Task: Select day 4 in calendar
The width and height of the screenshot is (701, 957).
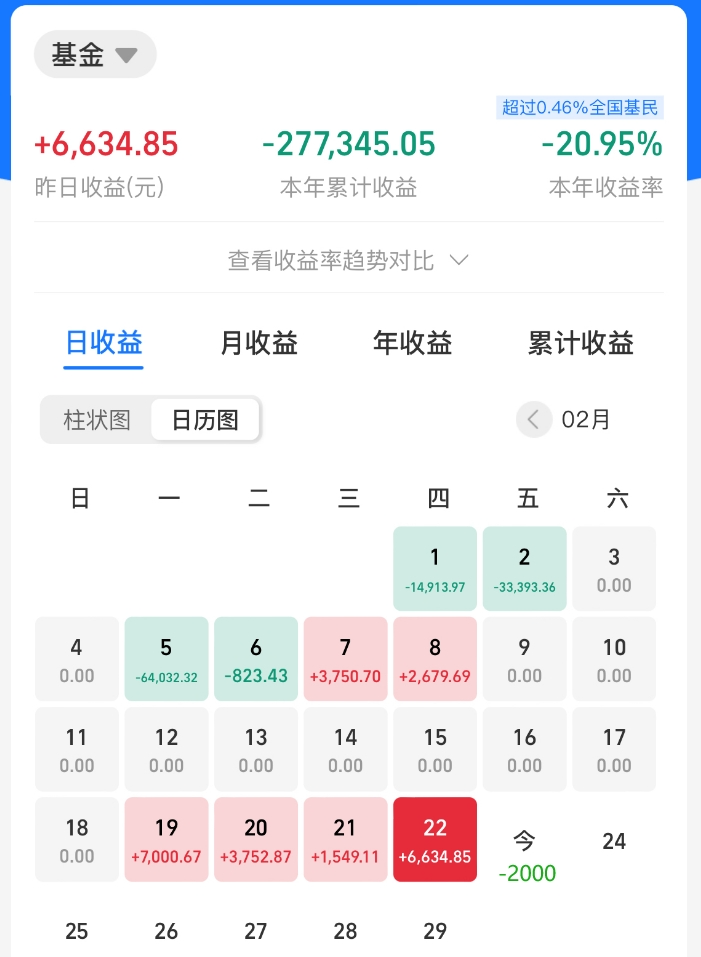Action: click(77, 659)
